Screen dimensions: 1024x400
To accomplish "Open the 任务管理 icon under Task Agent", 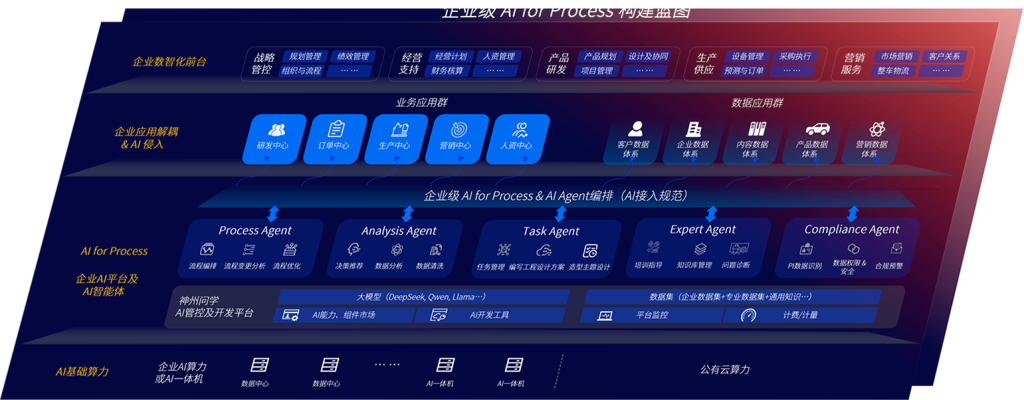I will point(492,250).
